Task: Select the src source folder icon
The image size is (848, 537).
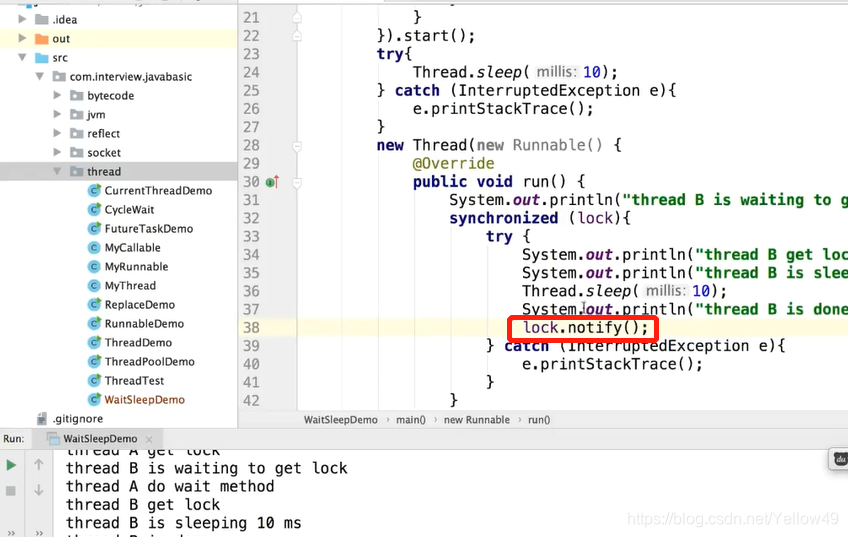Action: [42, 57]
